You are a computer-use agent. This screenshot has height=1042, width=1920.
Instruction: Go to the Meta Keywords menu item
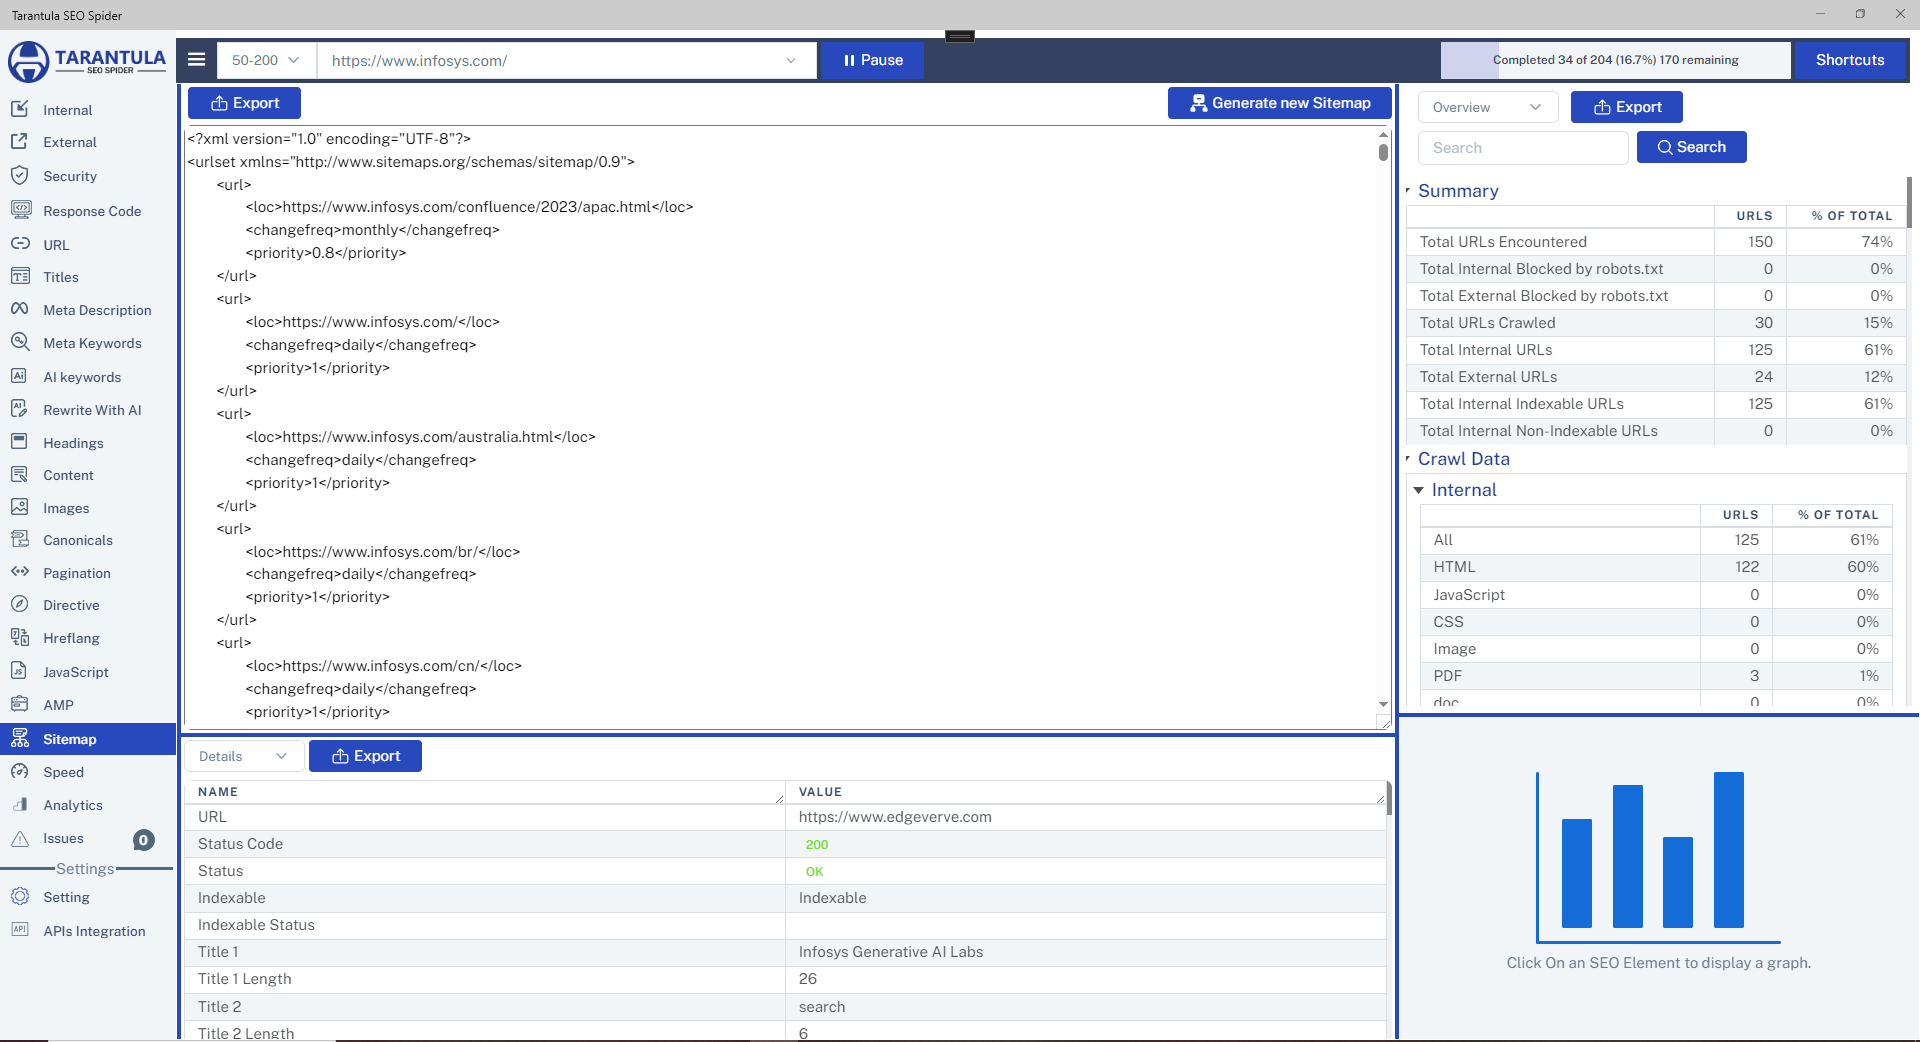click(92, 343)
